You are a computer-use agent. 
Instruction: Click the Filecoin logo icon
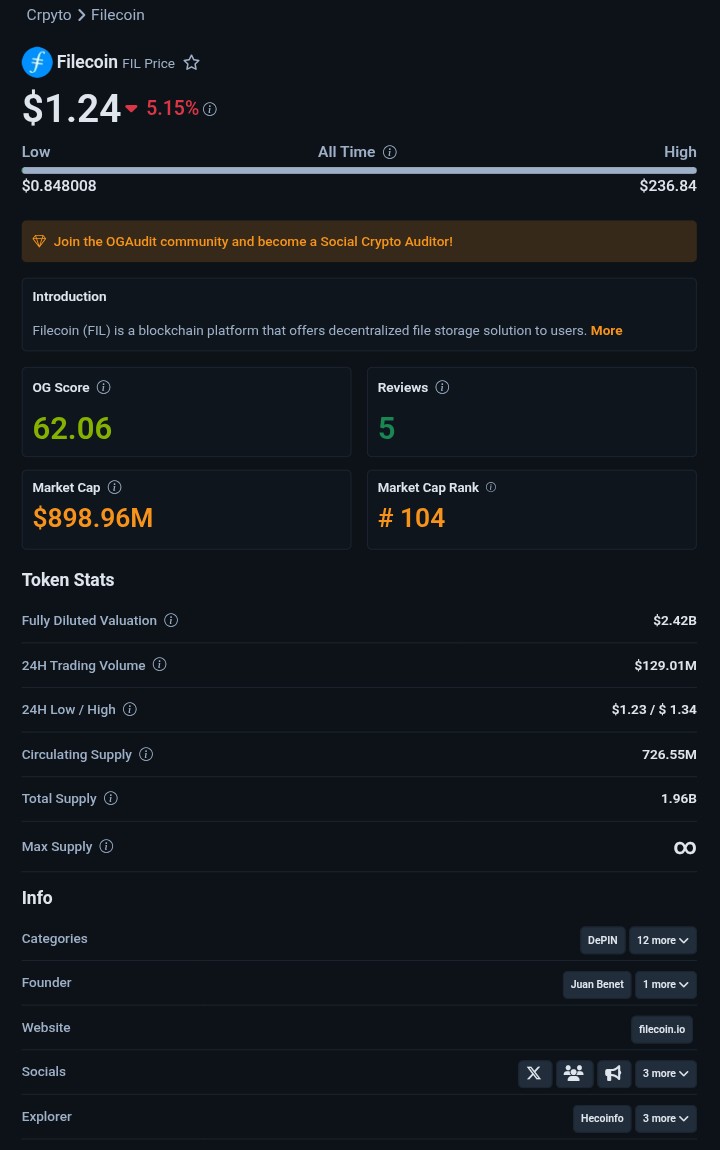click(x=37, y=62)
